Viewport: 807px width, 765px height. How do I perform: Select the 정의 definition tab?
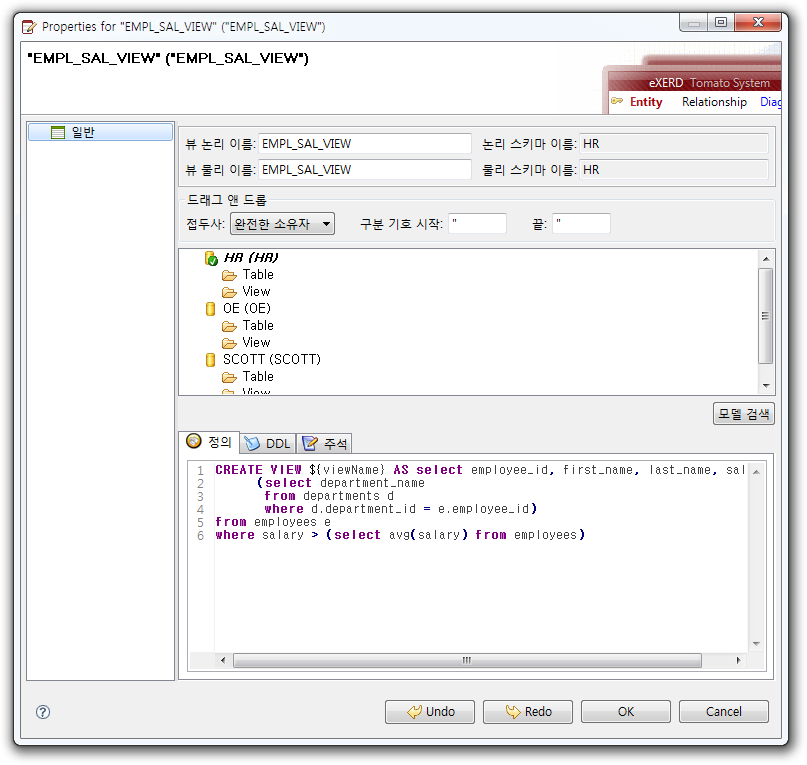[209, 442]
